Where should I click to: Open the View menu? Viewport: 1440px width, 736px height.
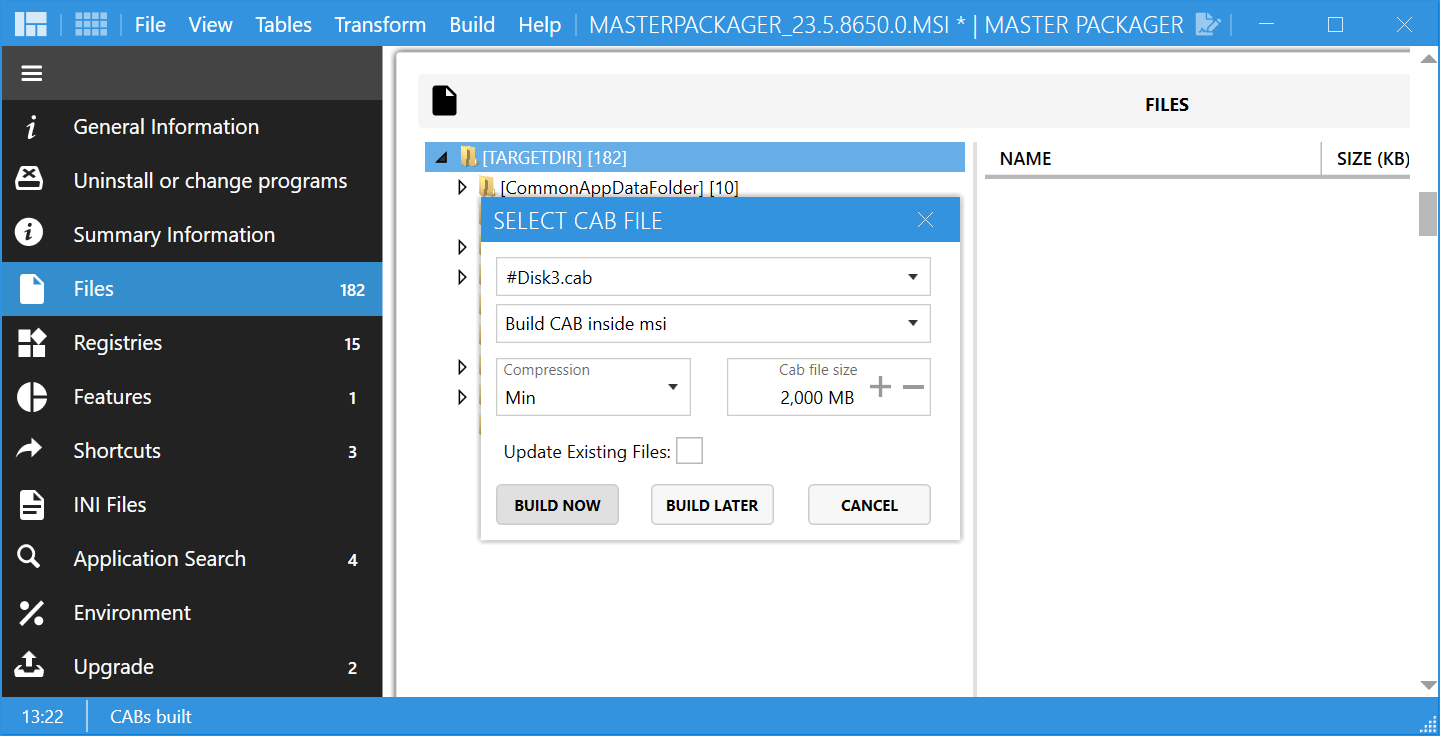(x=210, y=24)
